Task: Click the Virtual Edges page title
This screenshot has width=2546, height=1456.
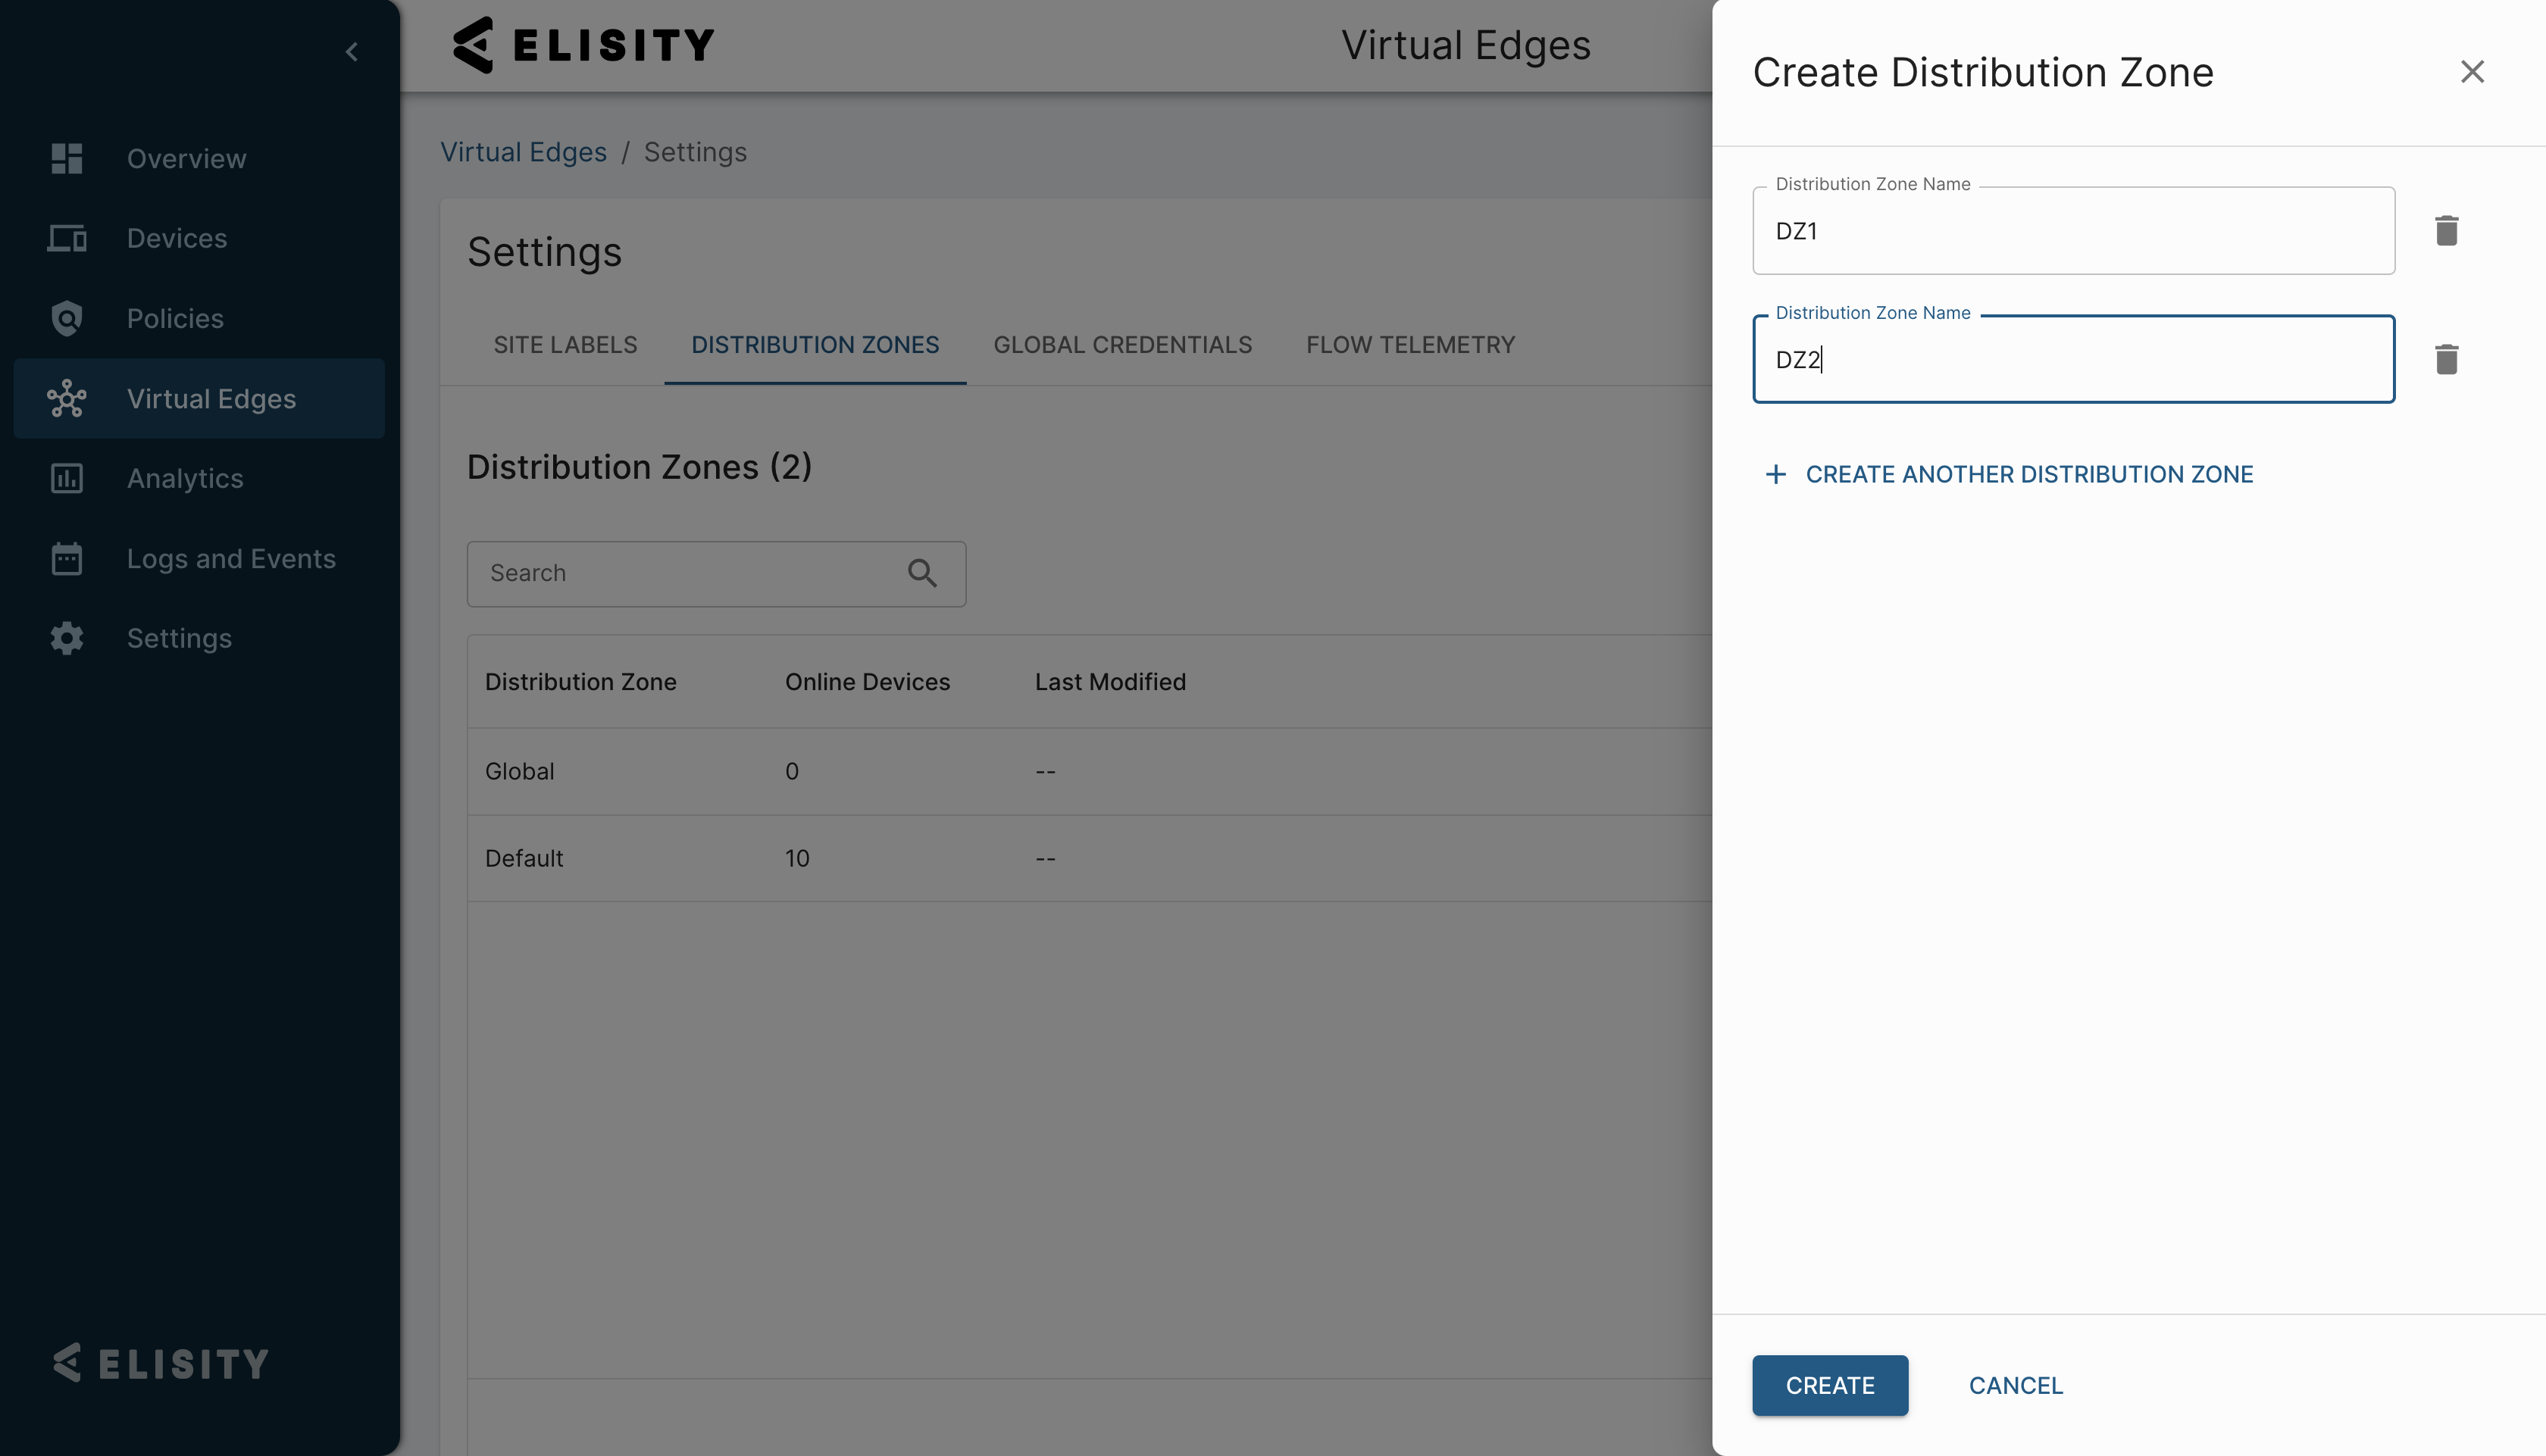Action: click(1466, 45)
